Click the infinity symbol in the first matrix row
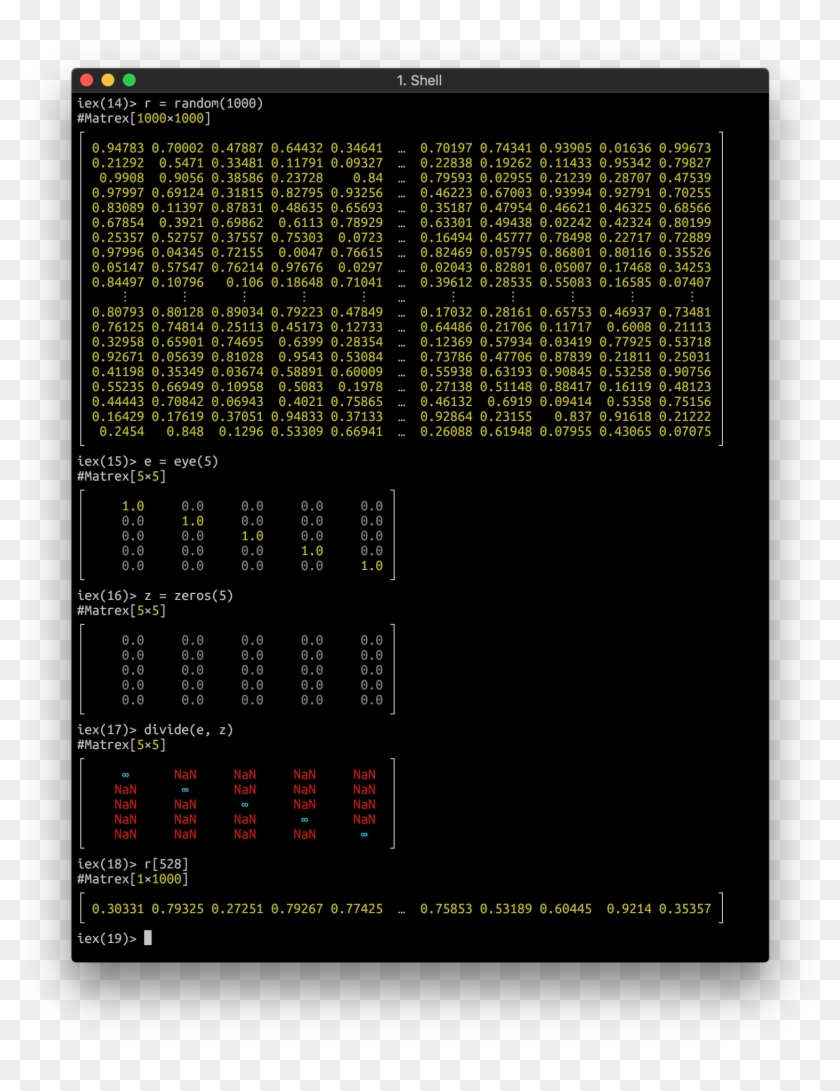This screenshot has width=840, height=1091. tap(124, 774)
